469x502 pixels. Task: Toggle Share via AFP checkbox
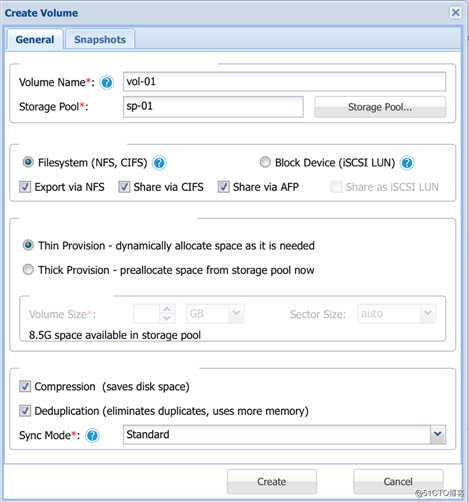click(223, 187)
